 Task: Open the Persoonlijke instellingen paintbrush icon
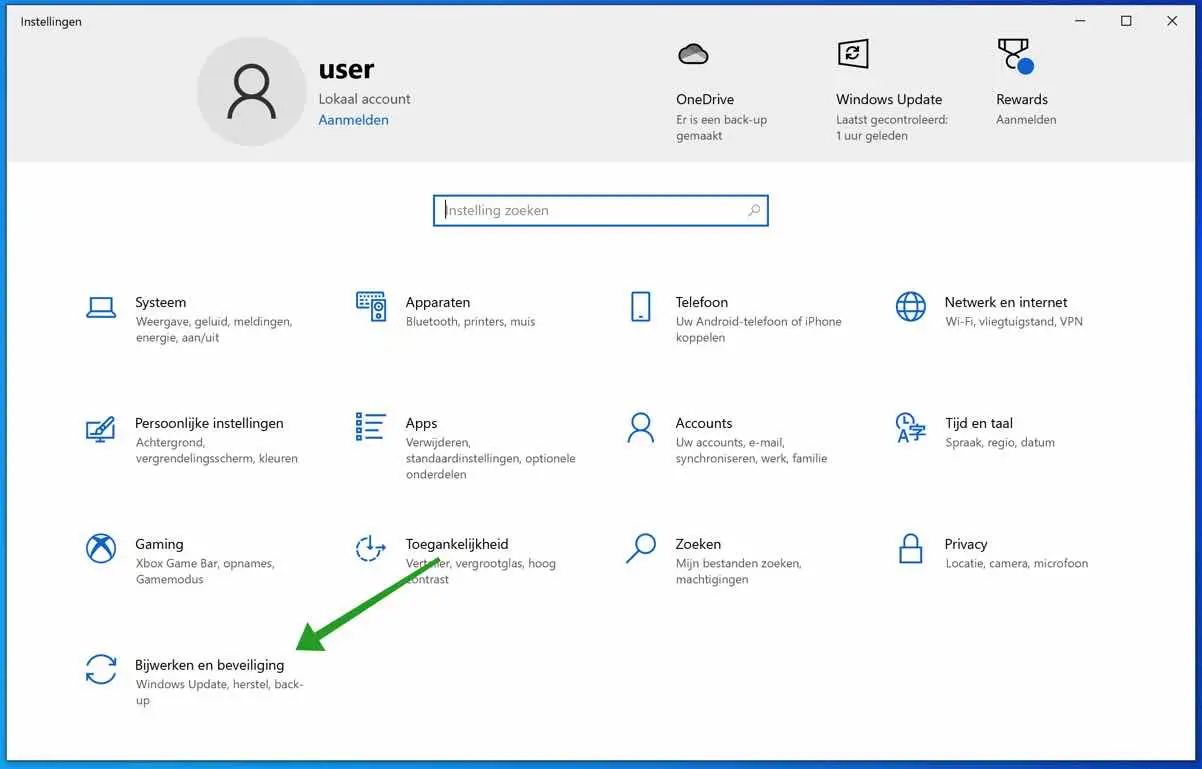pos(101,428)
